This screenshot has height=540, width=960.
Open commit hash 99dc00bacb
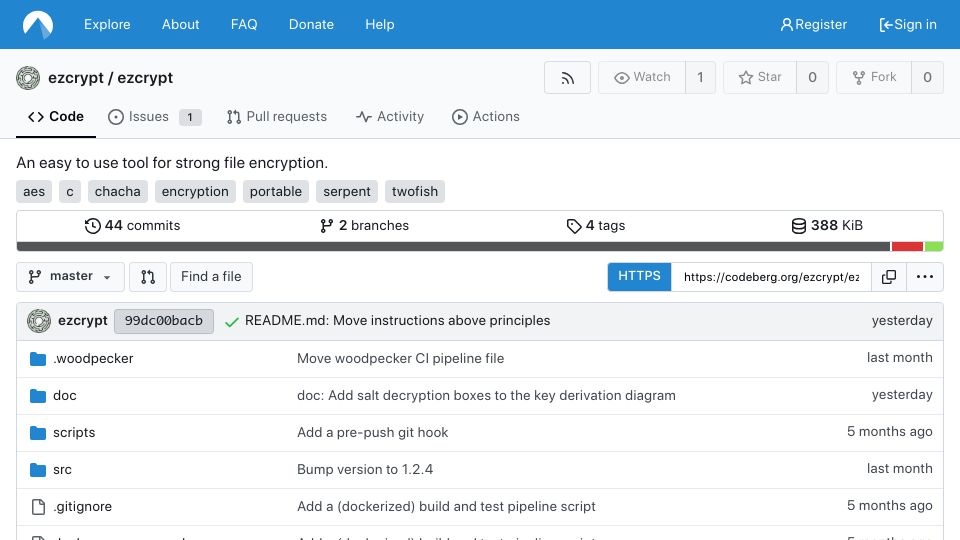click(163, 321)
